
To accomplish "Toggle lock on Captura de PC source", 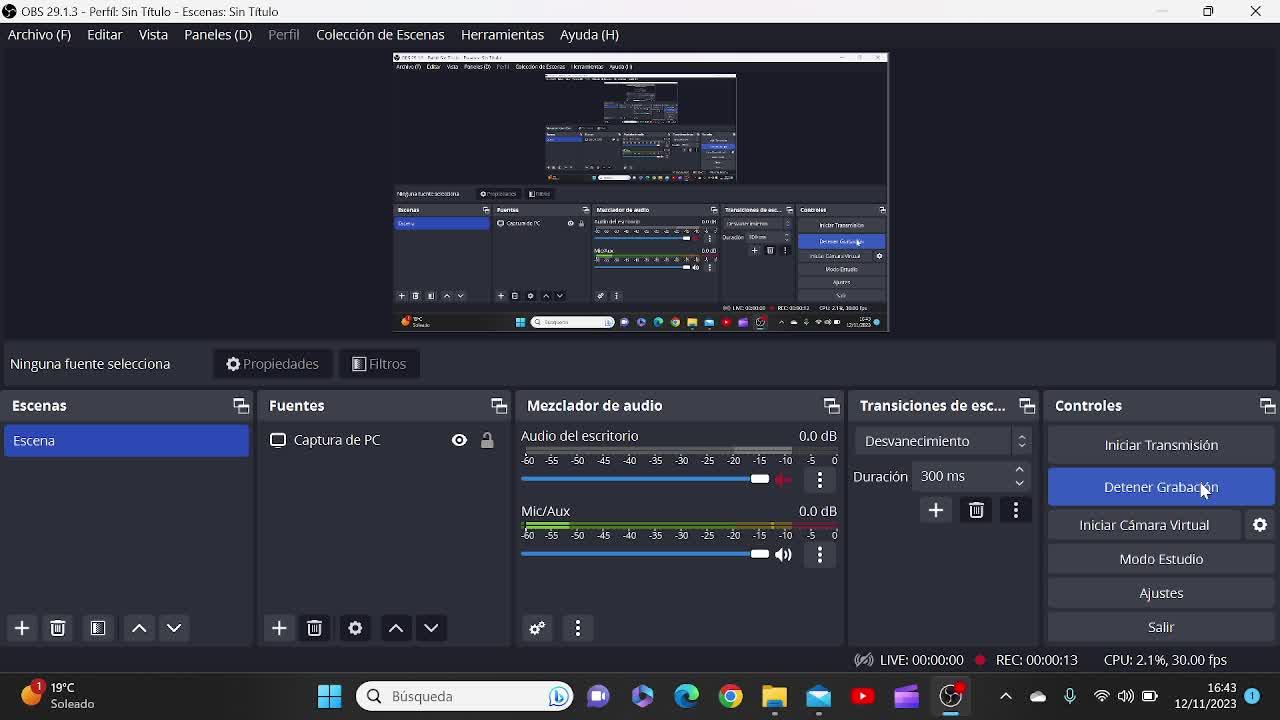I will click(487, 440).
